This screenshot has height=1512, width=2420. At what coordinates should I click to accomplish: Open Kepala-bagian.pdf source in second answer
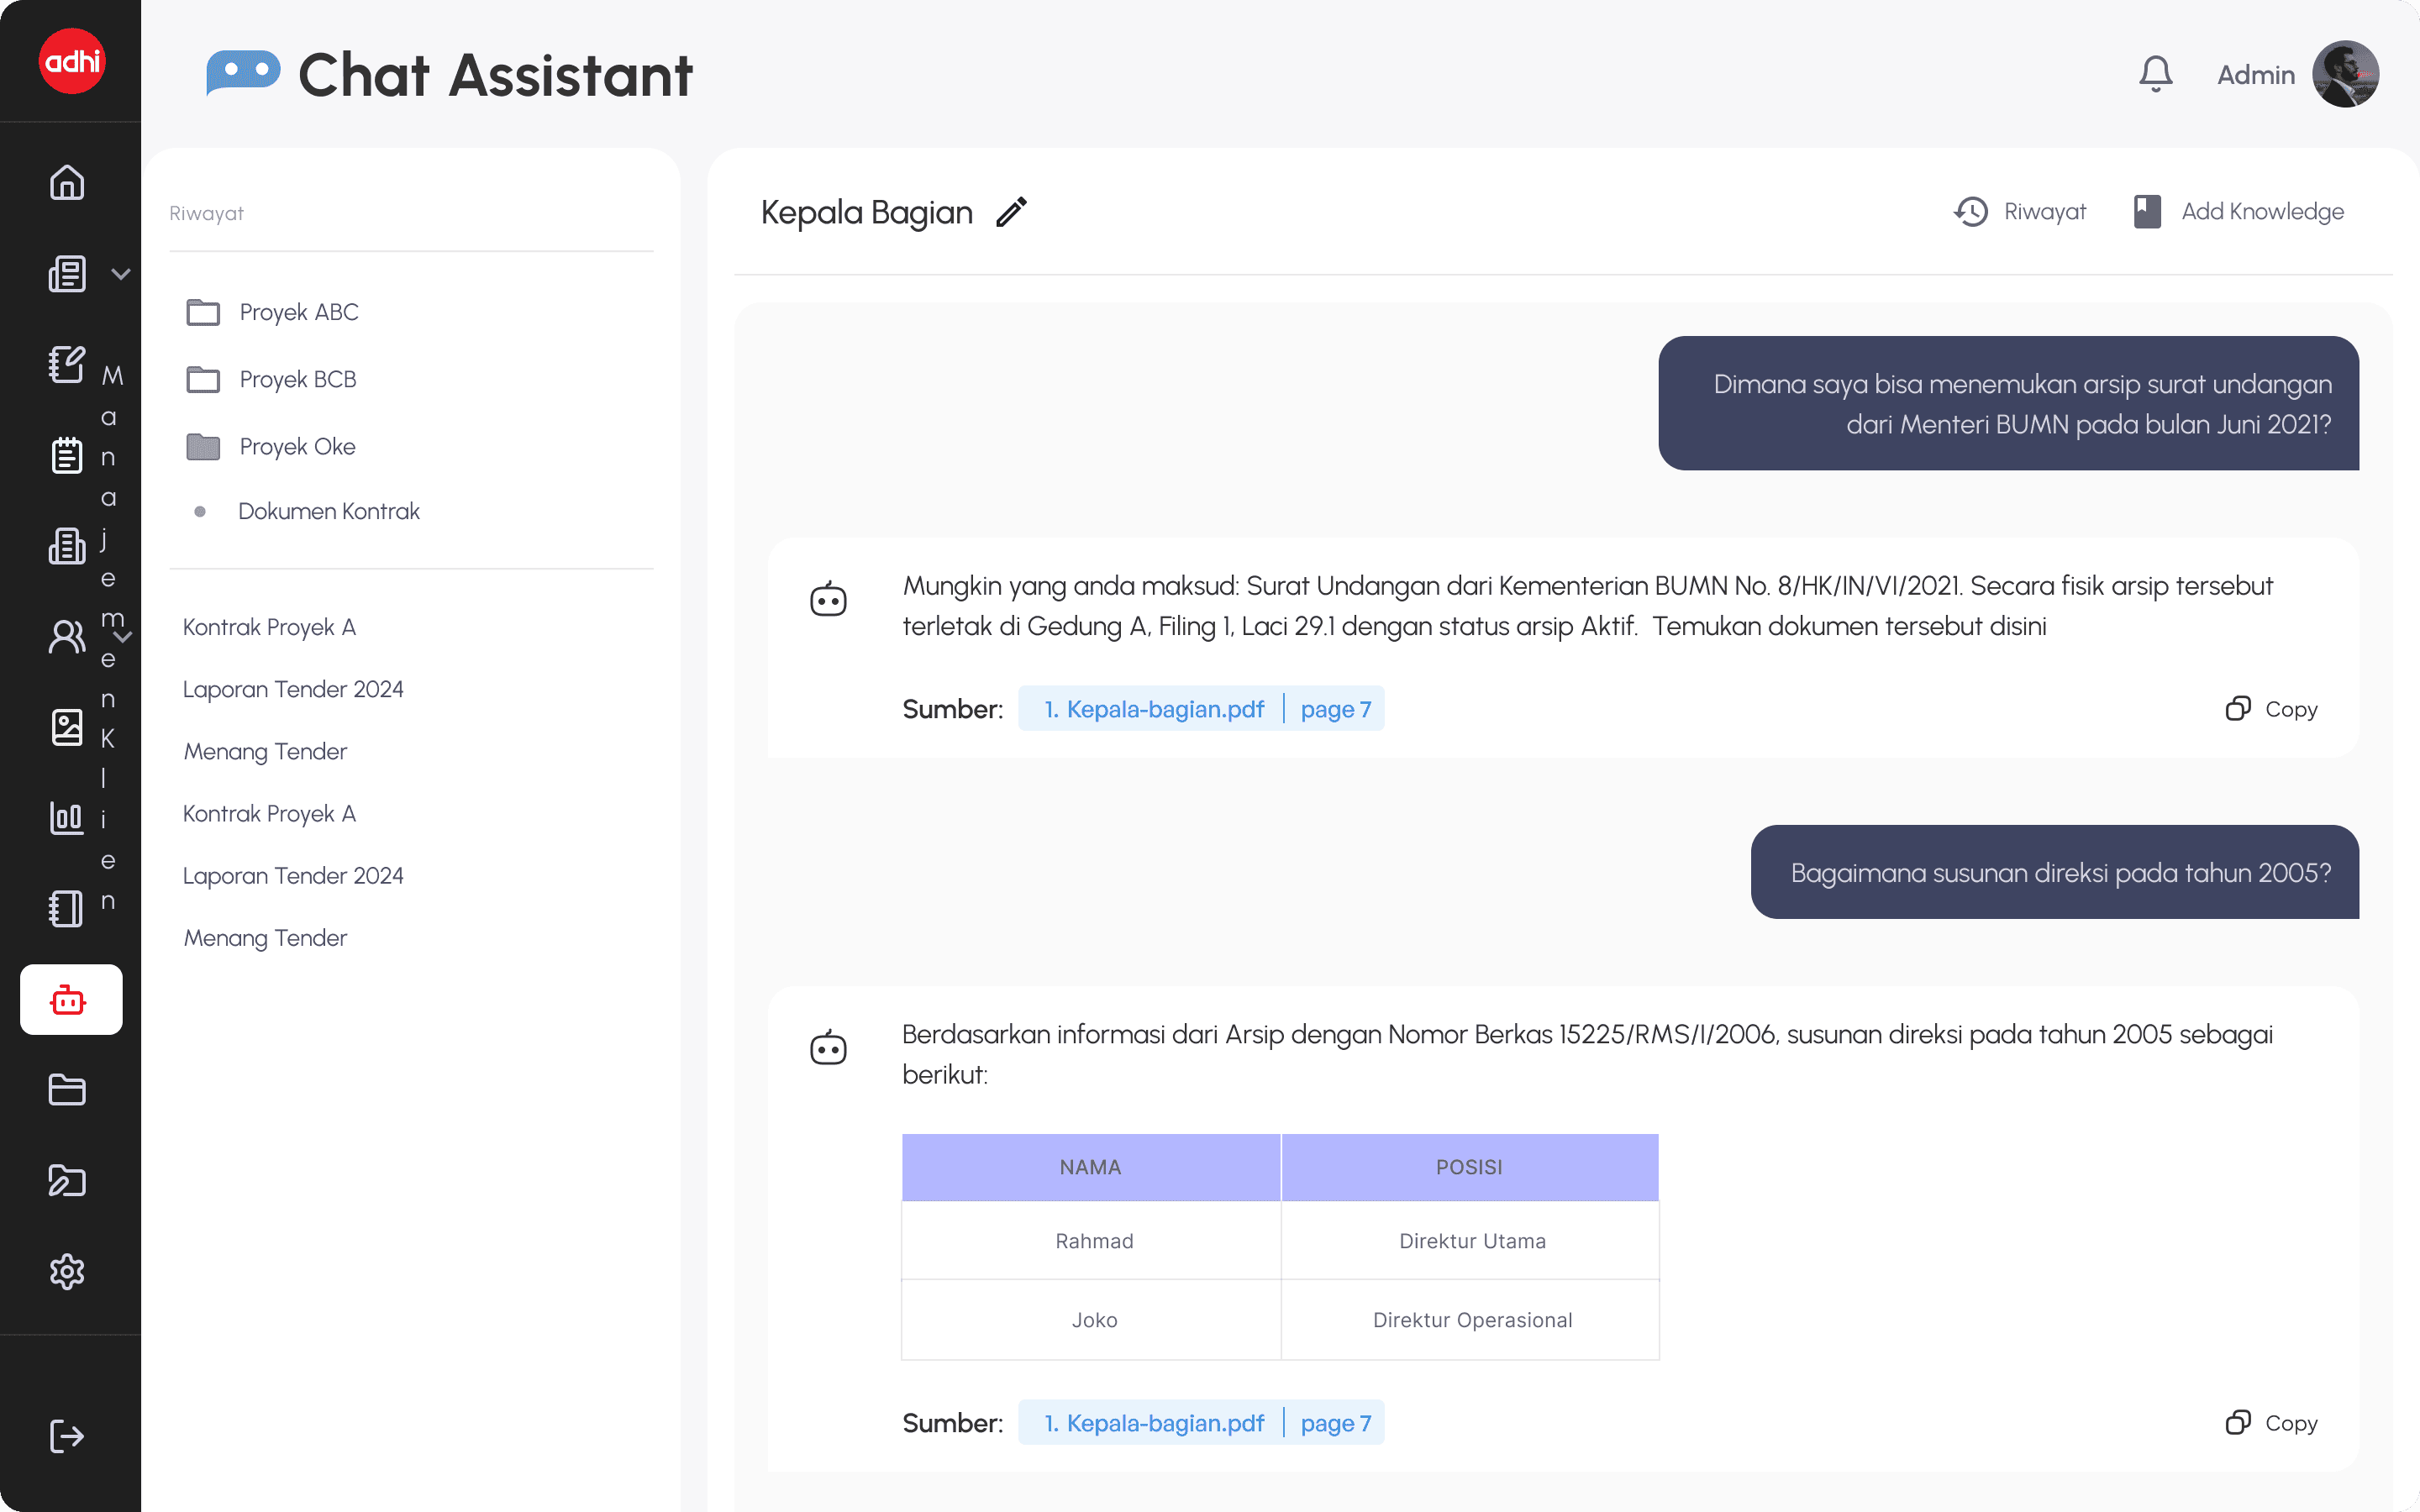[x=1154, y=1423]
